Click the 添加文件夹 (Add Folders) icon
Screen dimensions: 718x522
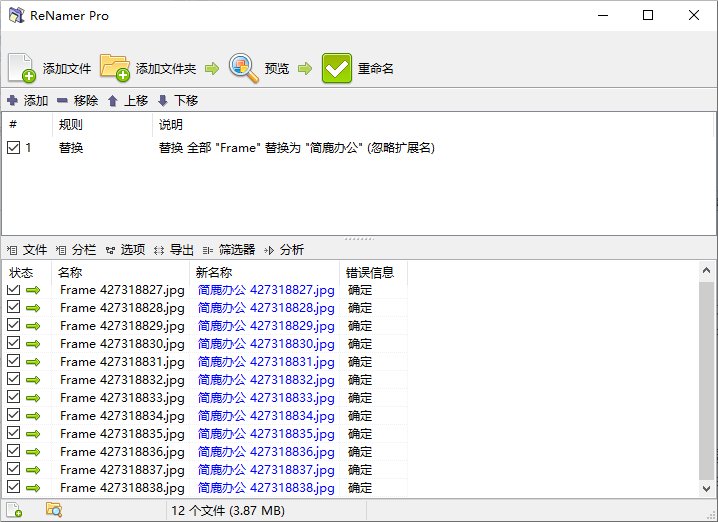(x=115, y=67)
